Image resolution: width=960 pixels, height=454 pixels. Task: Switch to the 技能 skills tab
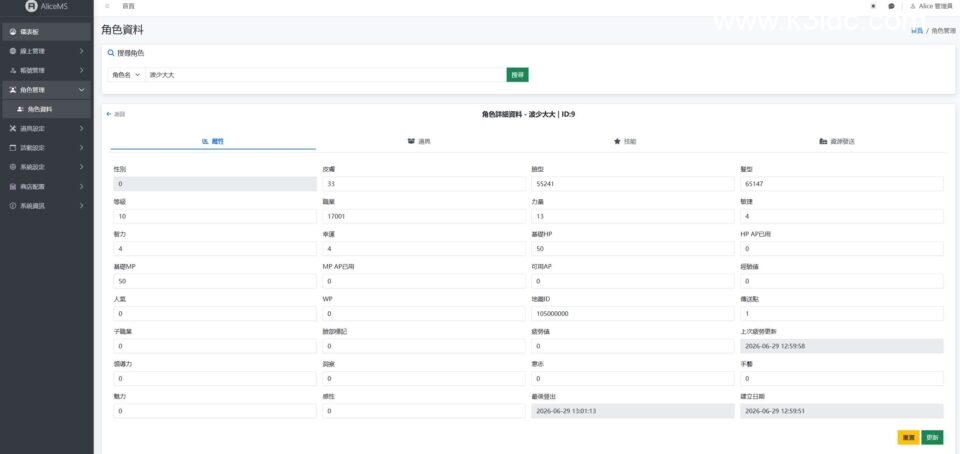tap(625, 141)
